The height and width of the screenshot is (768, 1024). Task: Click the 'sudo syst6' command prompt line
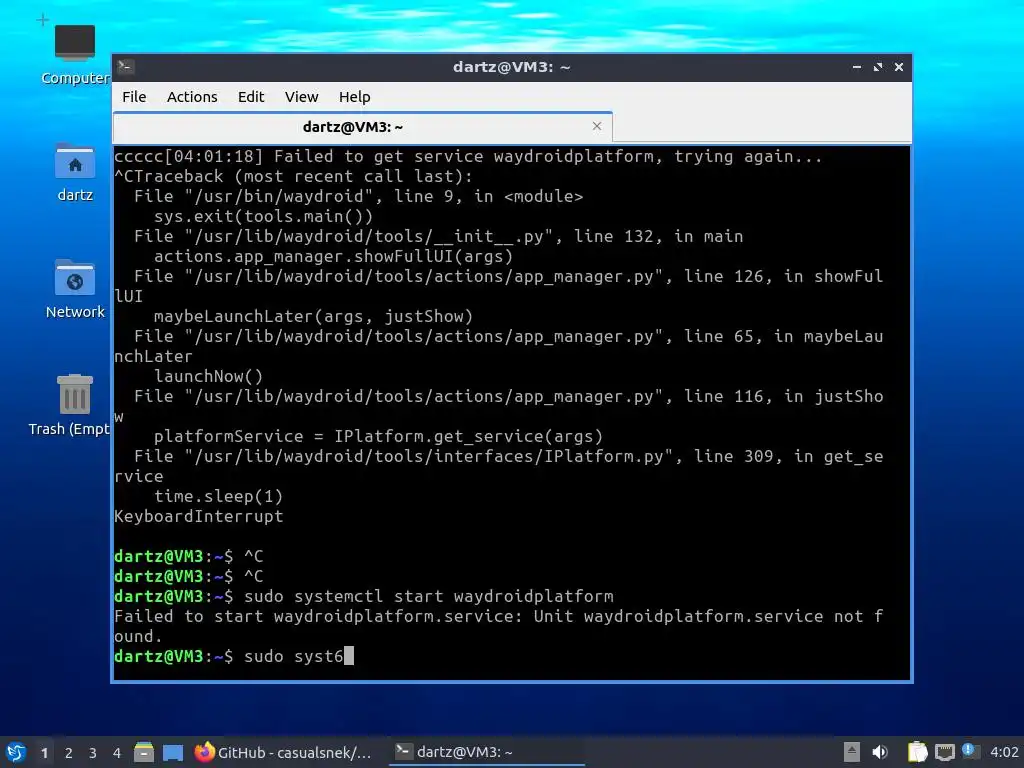tap(234, 656)
